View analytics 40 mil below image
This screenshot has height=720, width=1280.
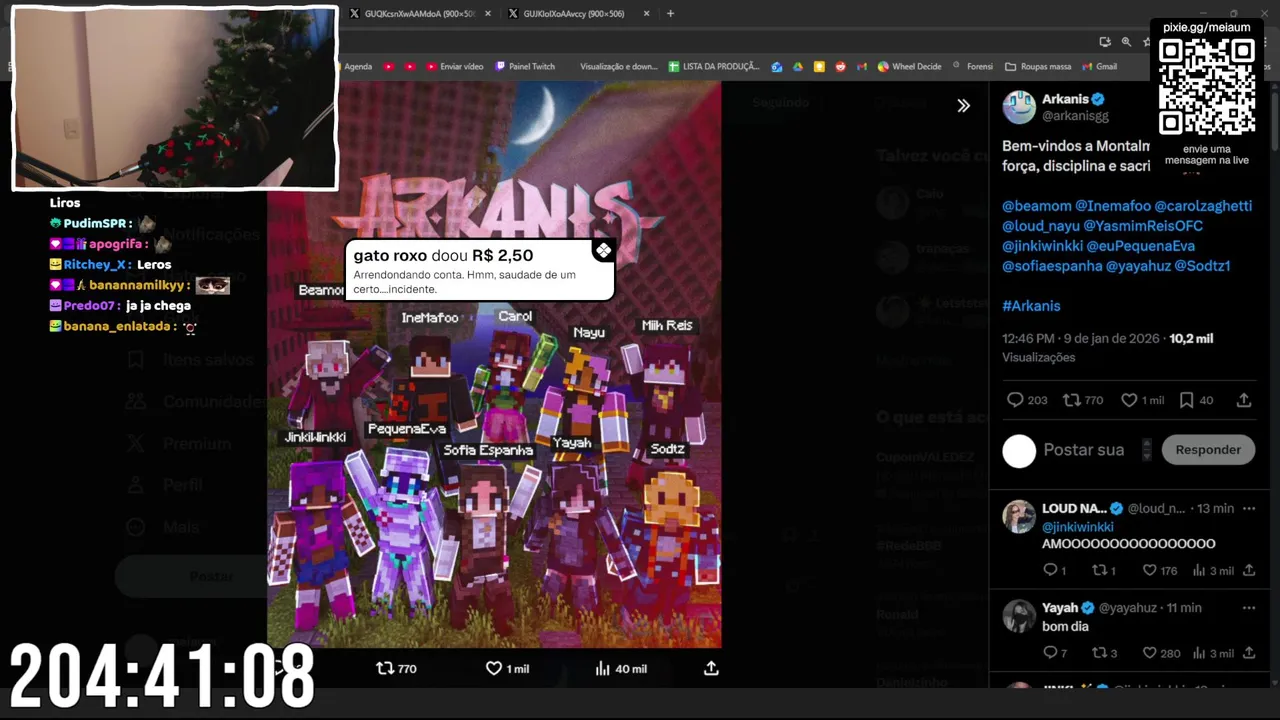602,668
